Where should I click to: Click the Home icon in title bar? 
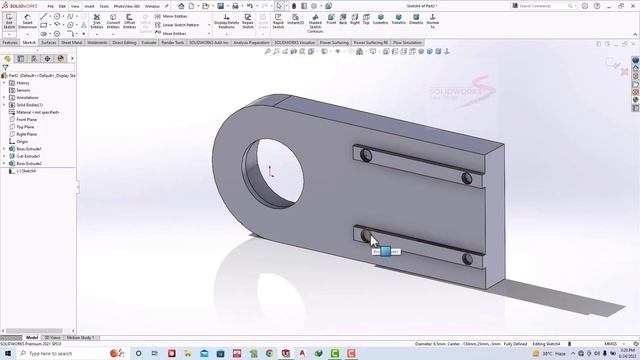tap(181, 6)
